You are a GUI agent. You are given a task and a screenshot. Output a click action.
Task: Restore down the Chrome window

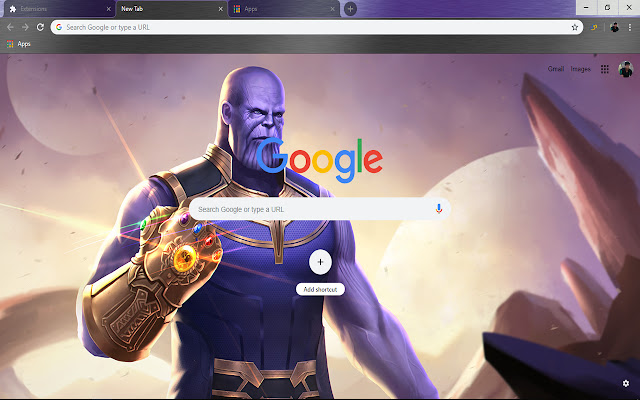click(608, 7)
